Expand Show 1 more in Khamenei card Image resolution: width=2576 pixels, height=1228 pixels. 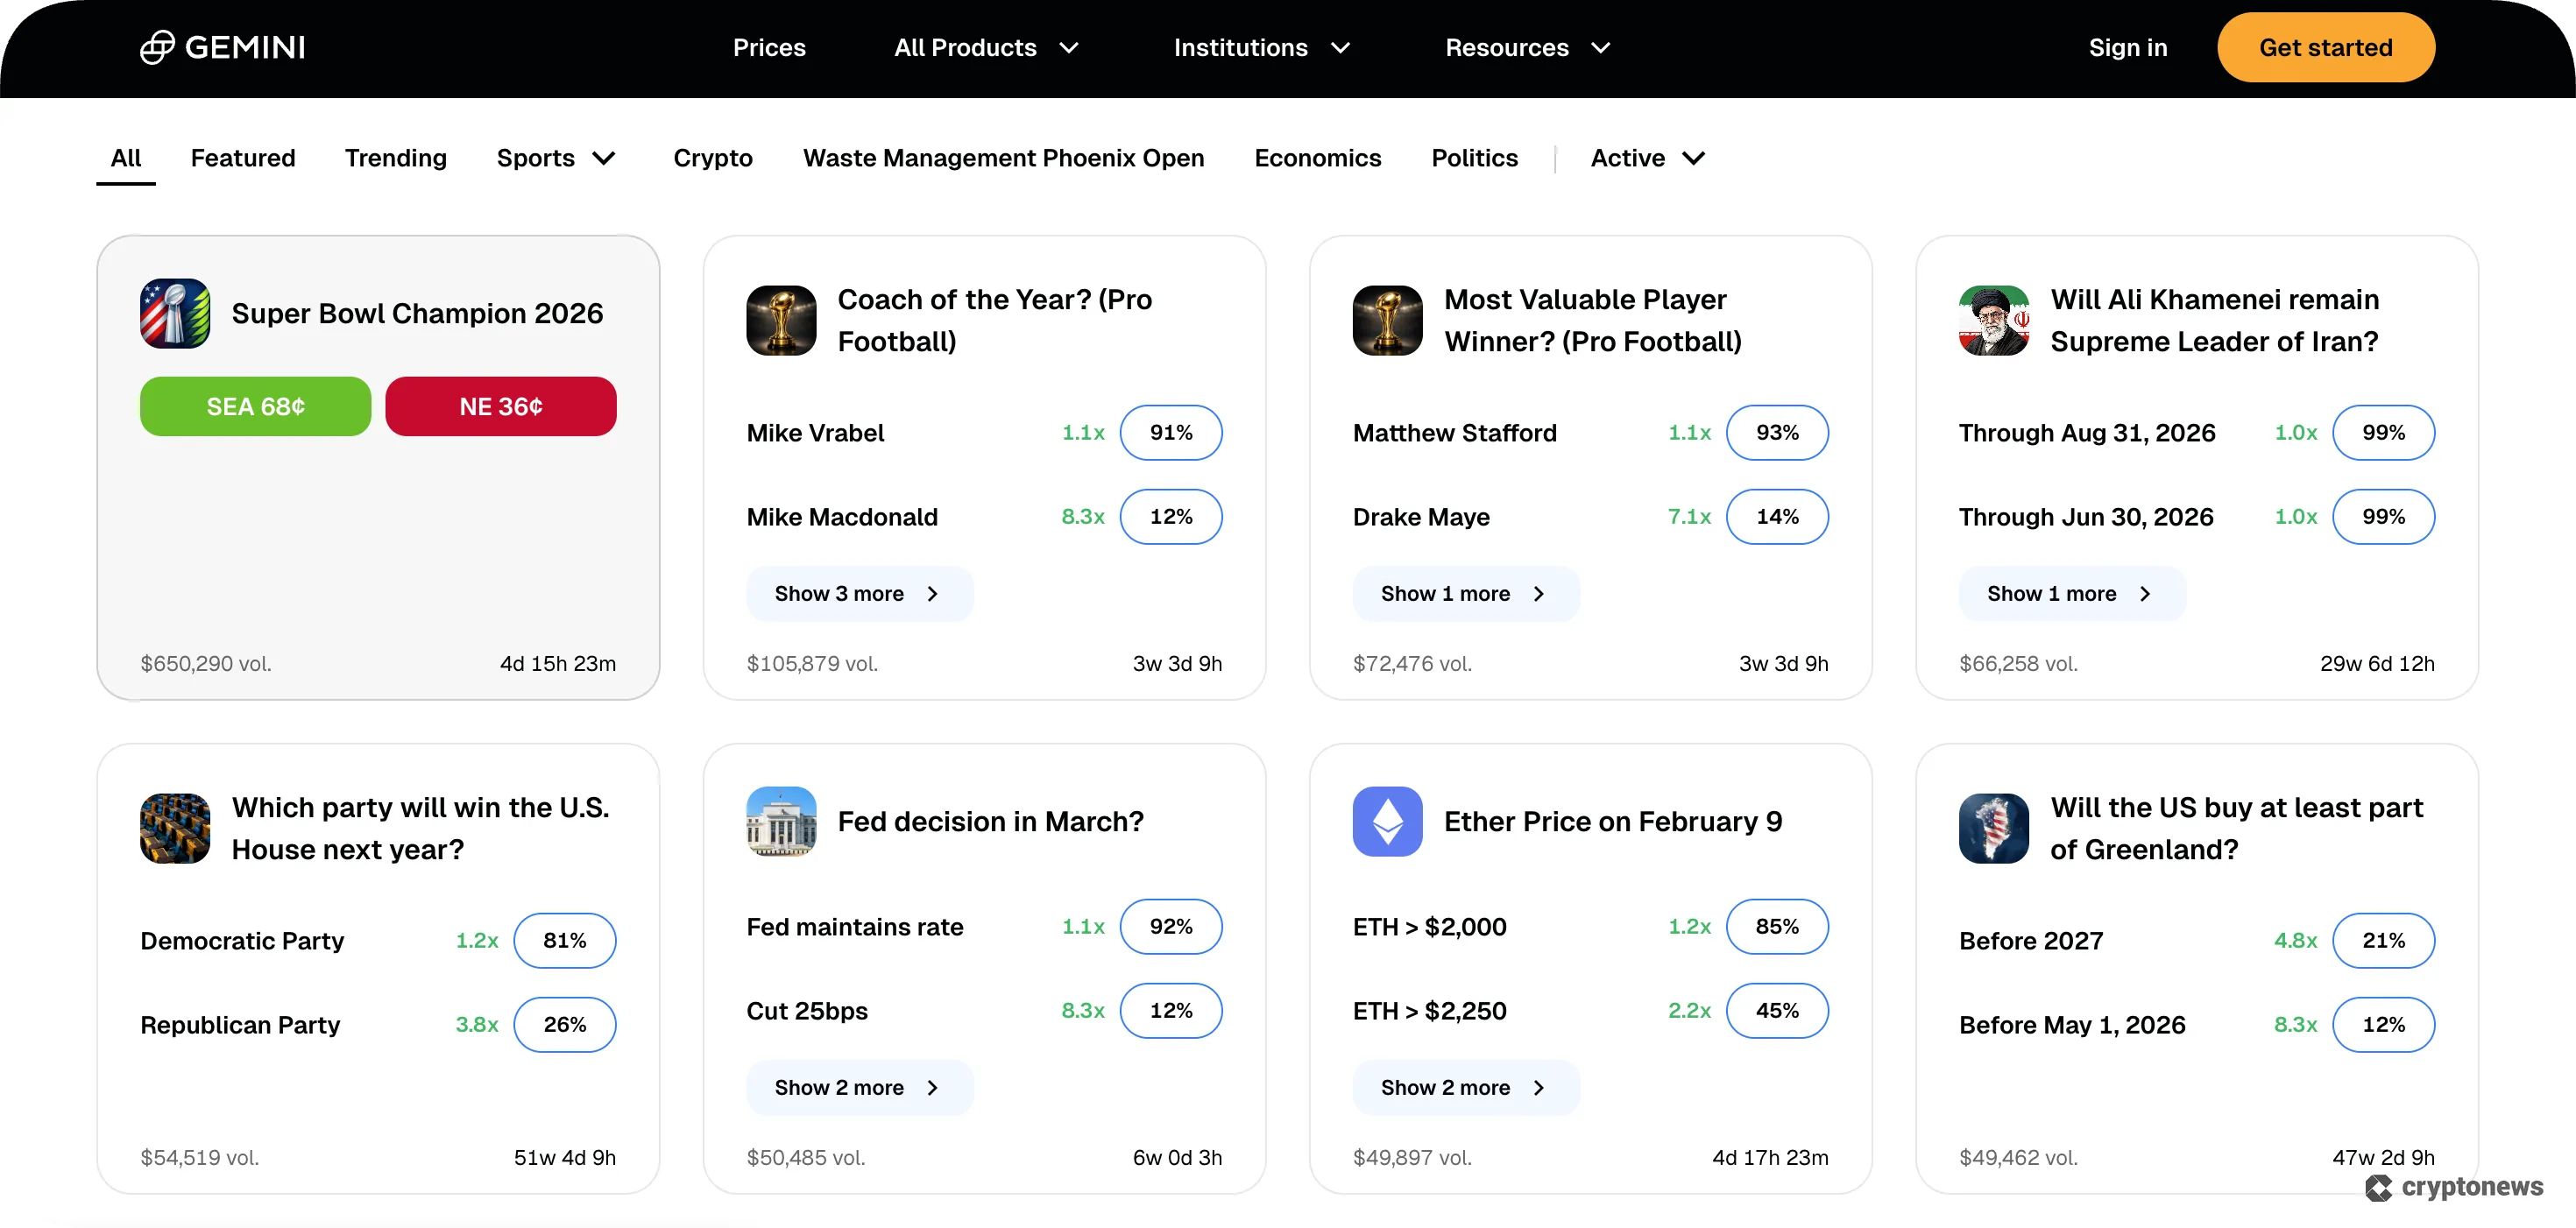point(2071,594)
